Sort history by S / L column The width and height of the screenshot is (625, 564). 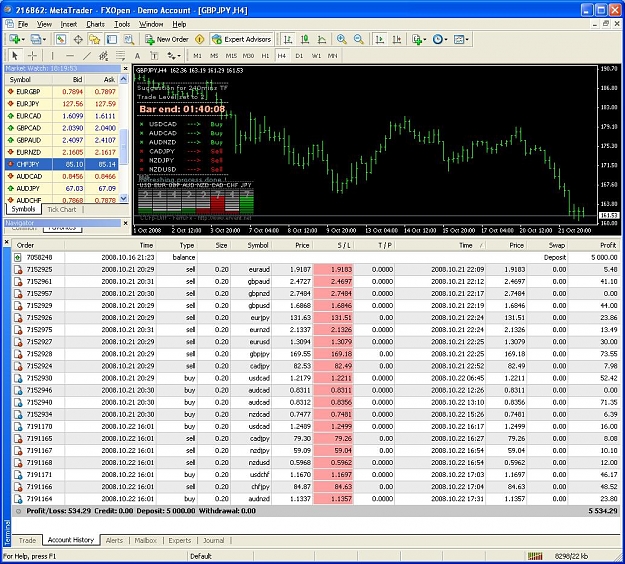pos(333,245)
